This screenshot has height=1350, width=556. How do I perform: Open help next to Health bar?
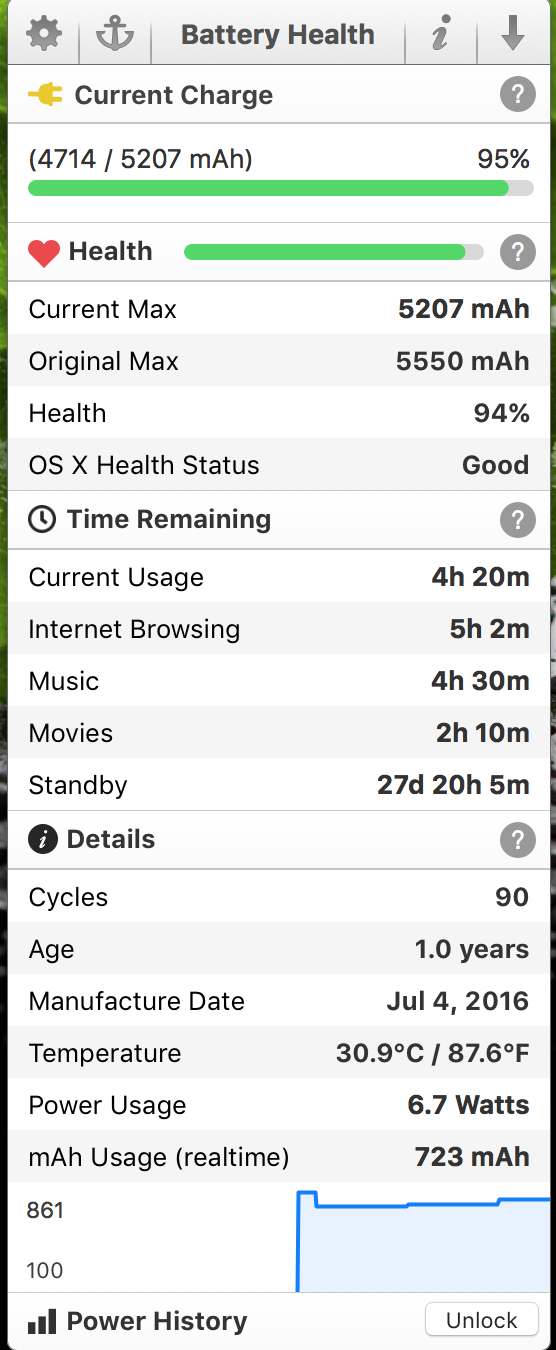(517, 252)
